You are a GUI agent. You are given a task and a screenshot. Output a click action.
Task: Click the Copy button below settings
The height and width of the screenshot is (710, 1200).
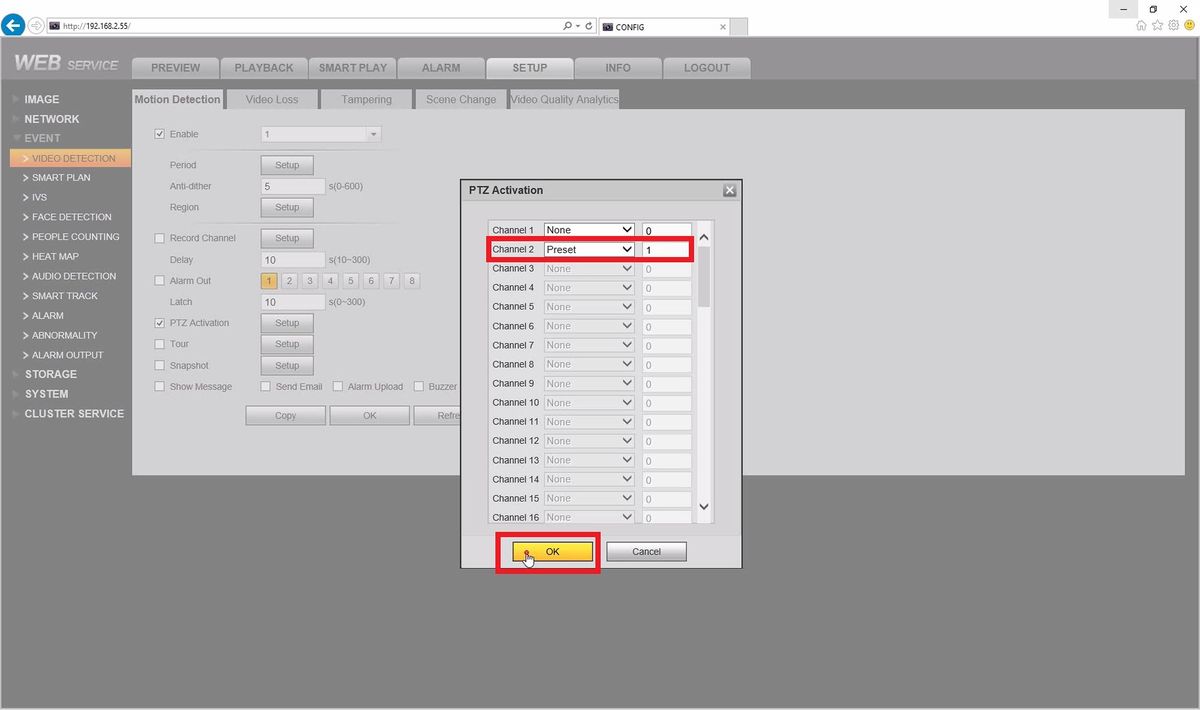tap(285, 415)
